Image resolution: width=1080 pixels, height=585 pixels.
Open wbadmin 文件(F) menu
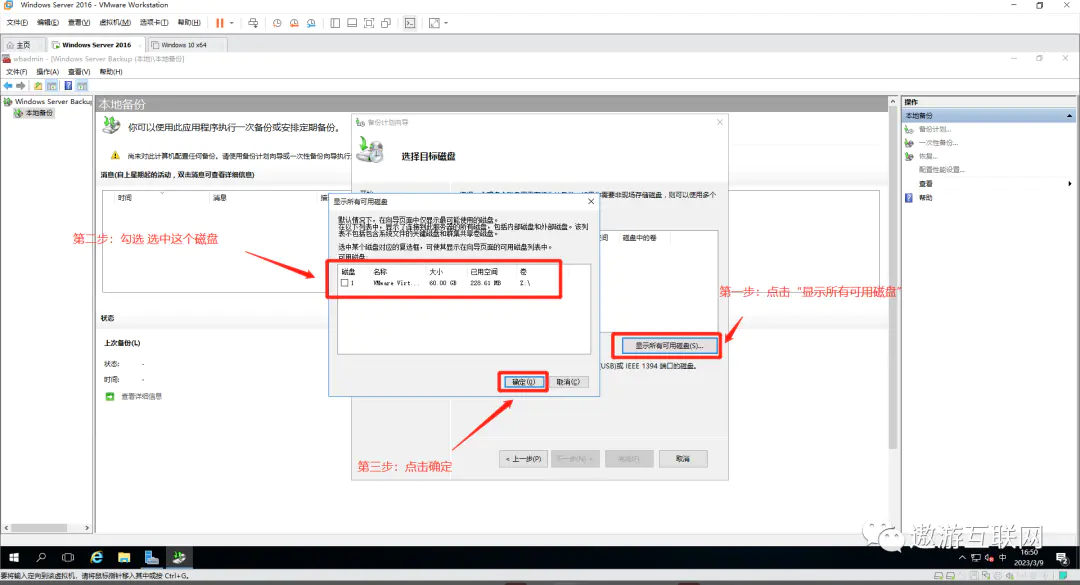click(x=17, y=72)
